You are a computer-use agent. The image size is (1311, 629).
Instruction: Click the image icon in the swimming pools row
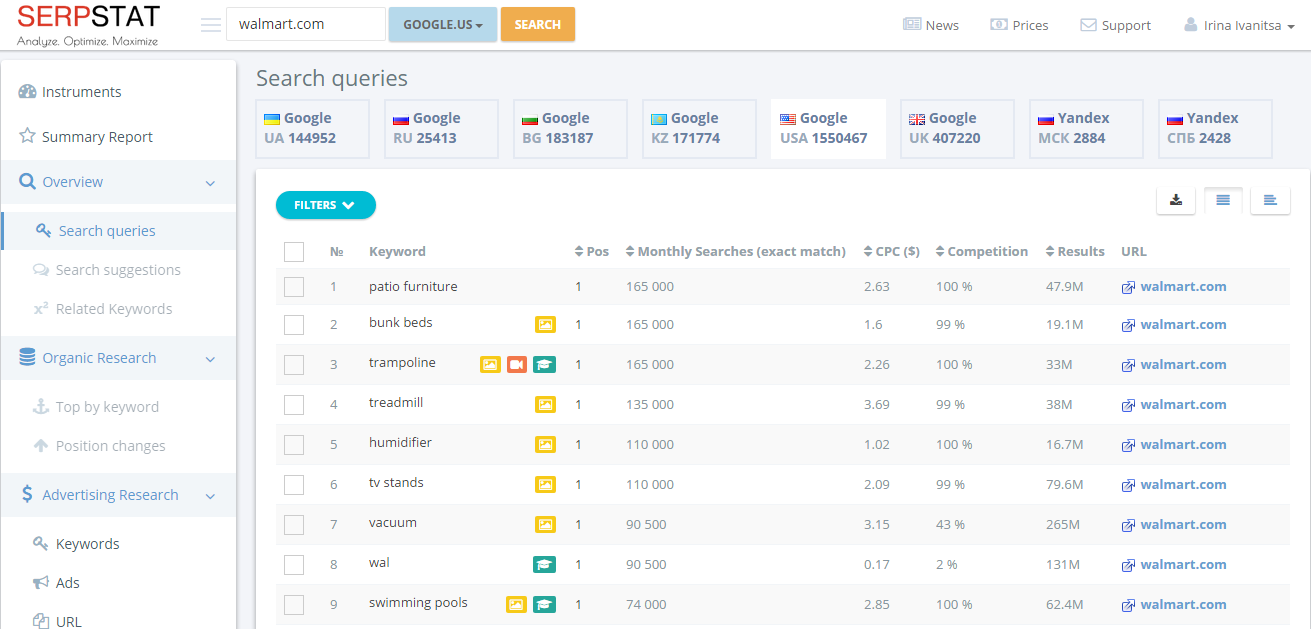[517, 604]
